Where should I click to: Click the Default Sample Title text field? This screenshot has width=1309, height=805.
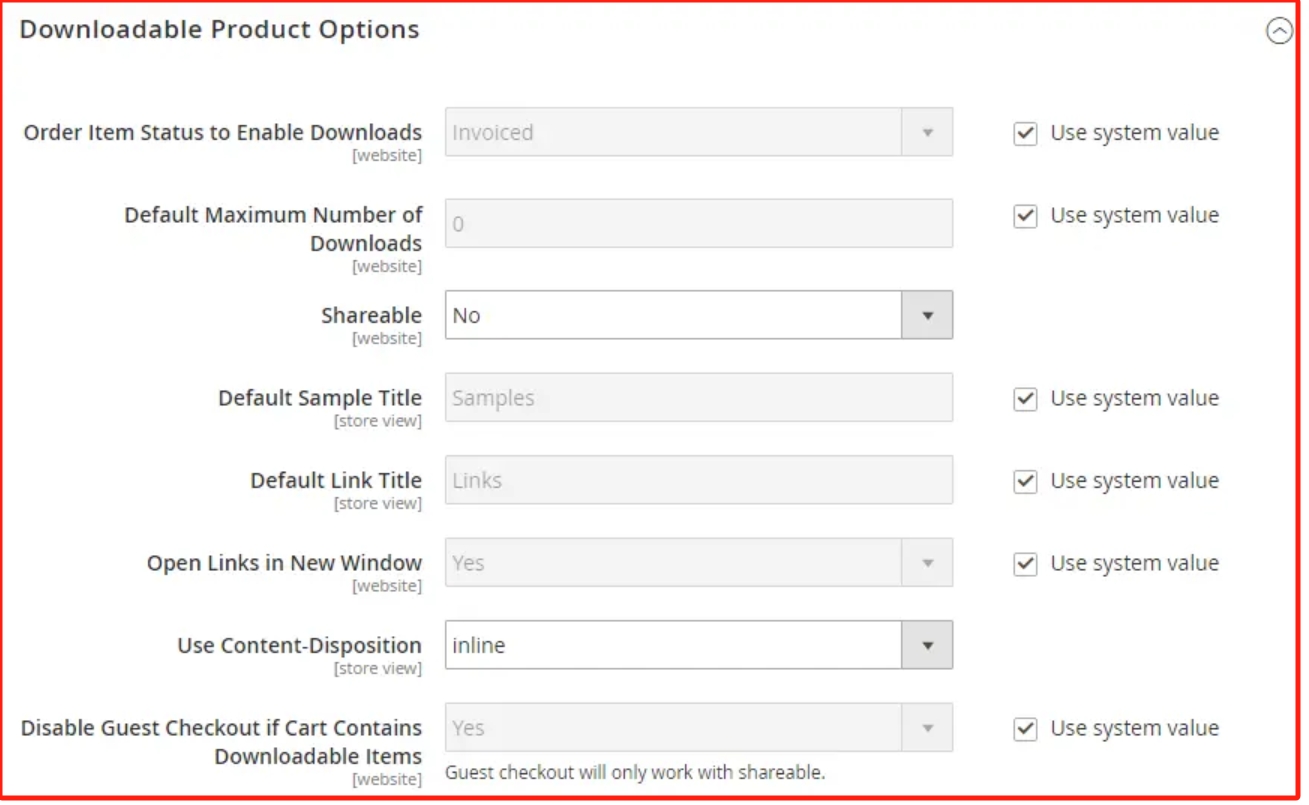pos(698,398)
